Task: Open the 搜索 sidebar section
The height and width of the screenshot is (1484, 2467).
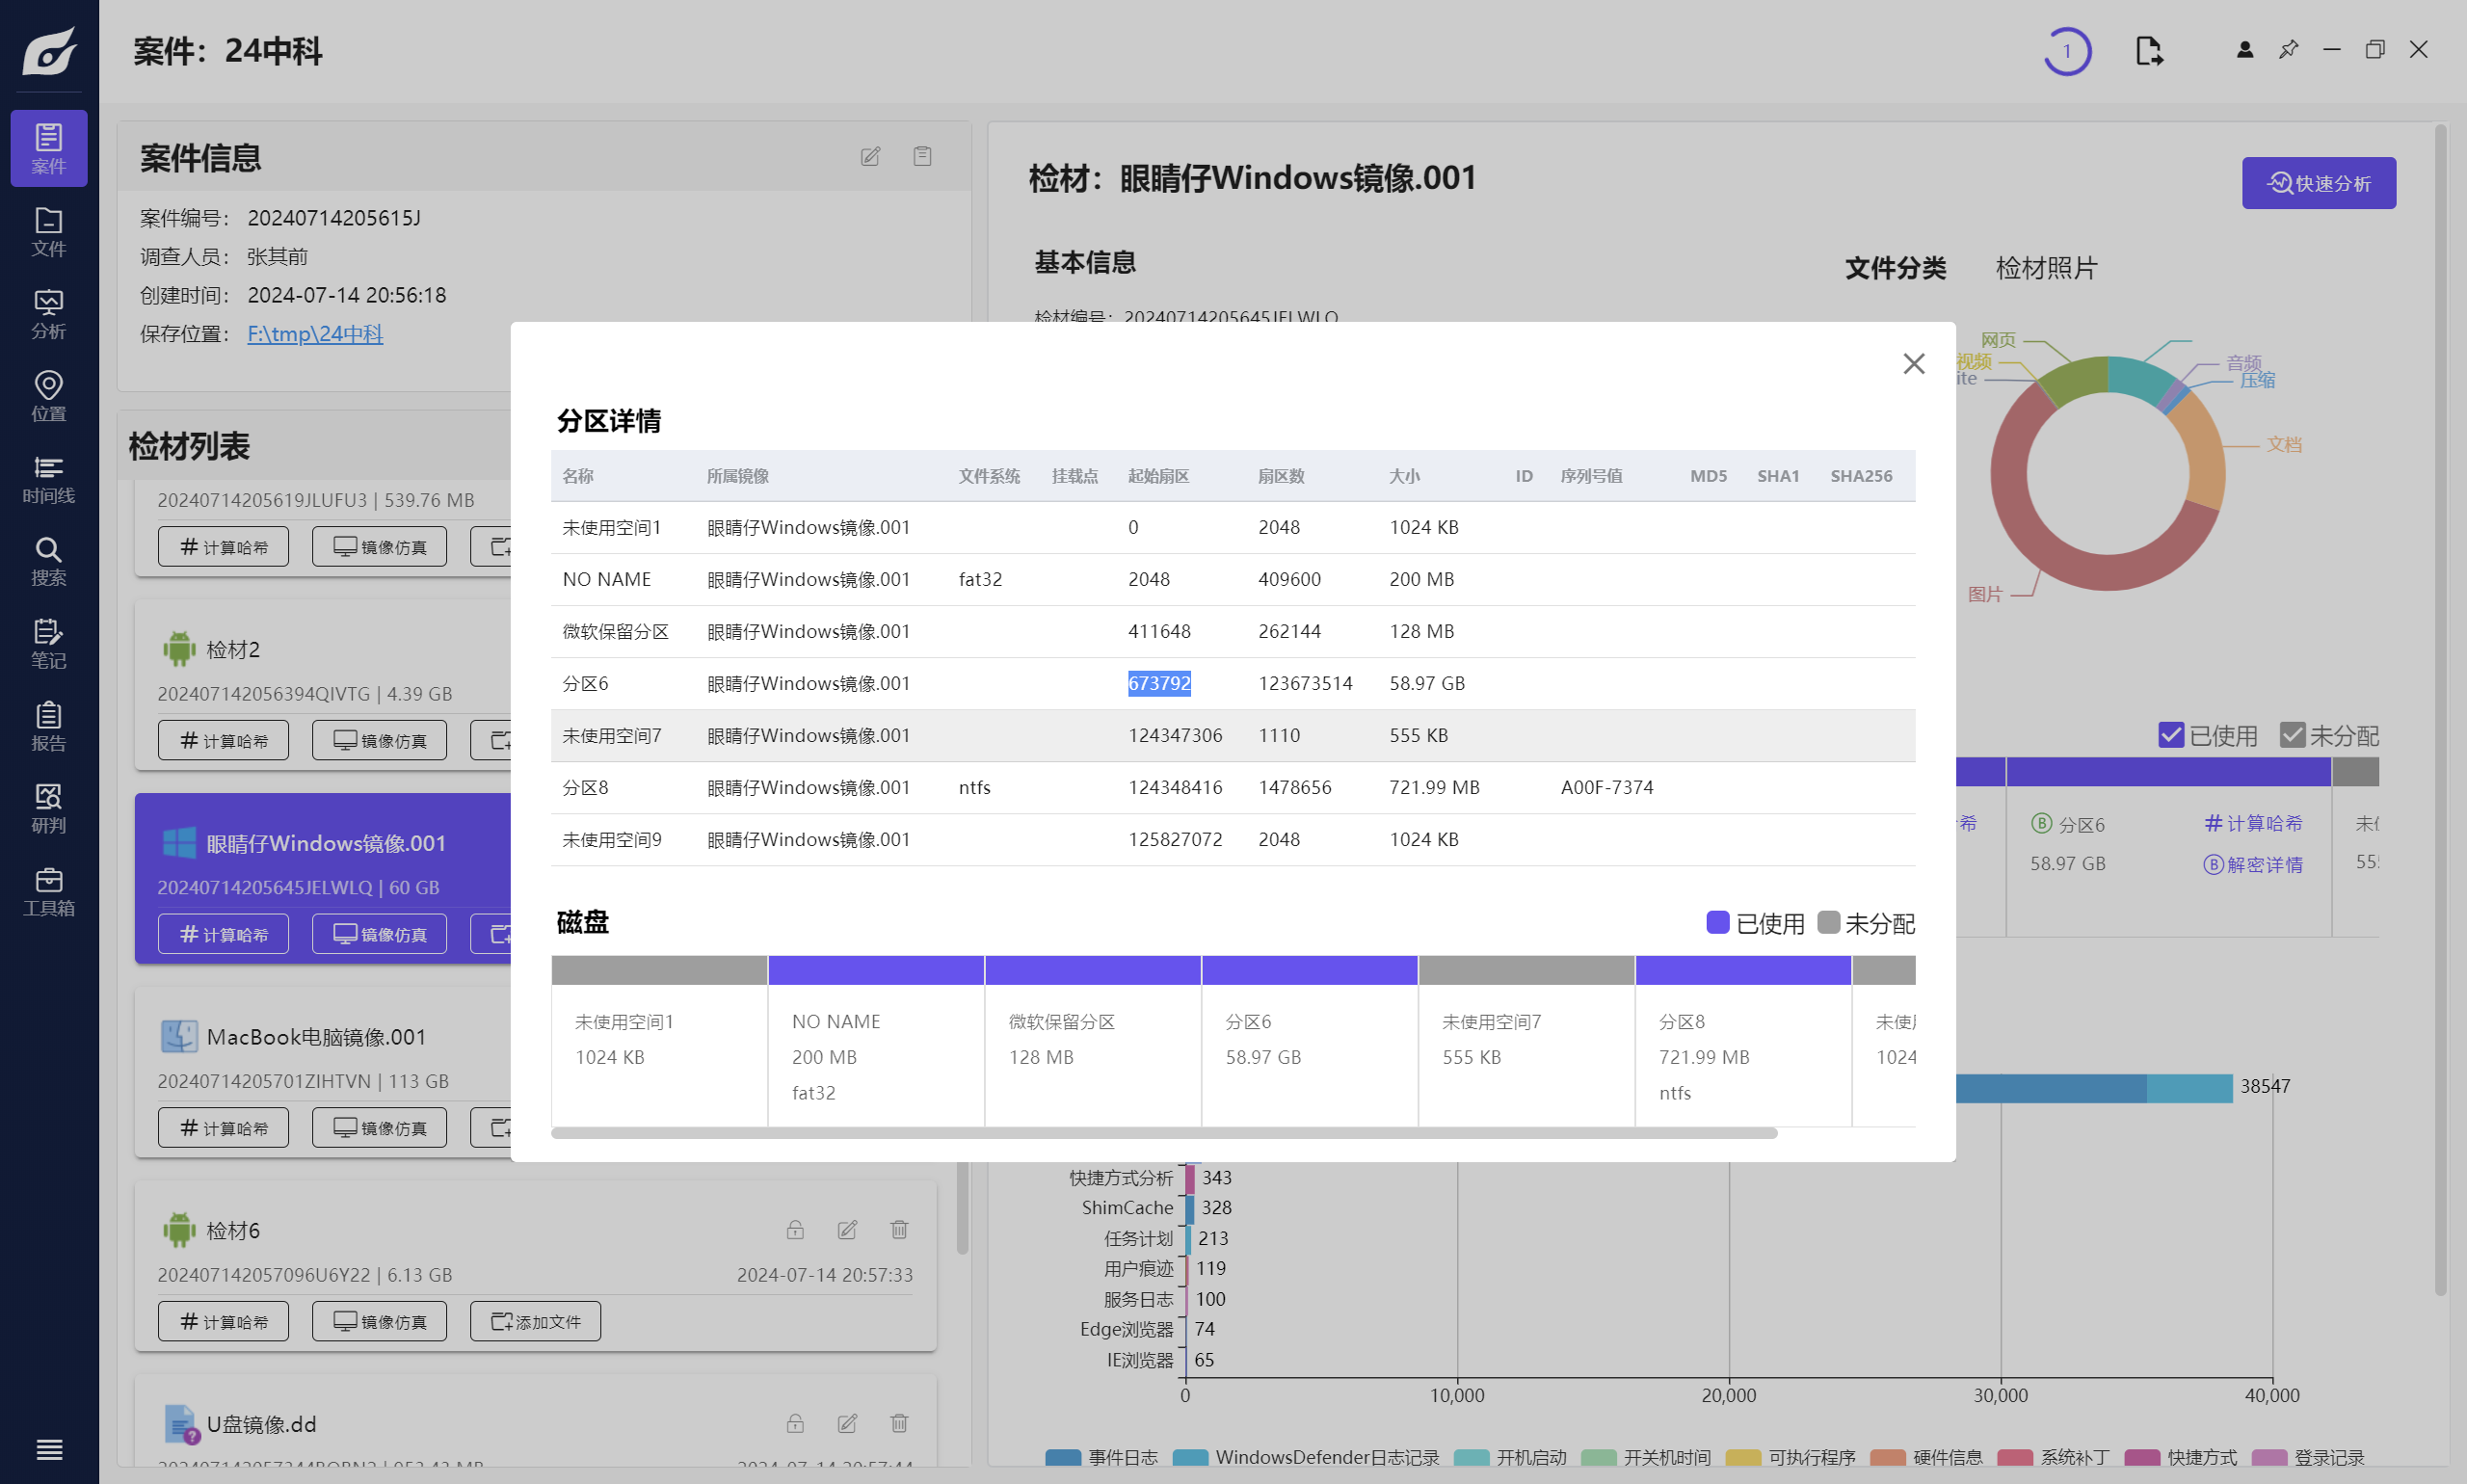Action: 49,561
